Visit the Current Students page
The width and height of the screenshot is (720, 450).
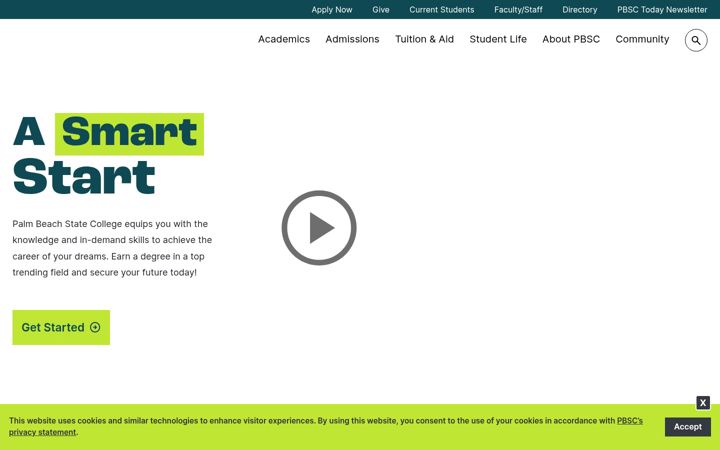[441, 10]
